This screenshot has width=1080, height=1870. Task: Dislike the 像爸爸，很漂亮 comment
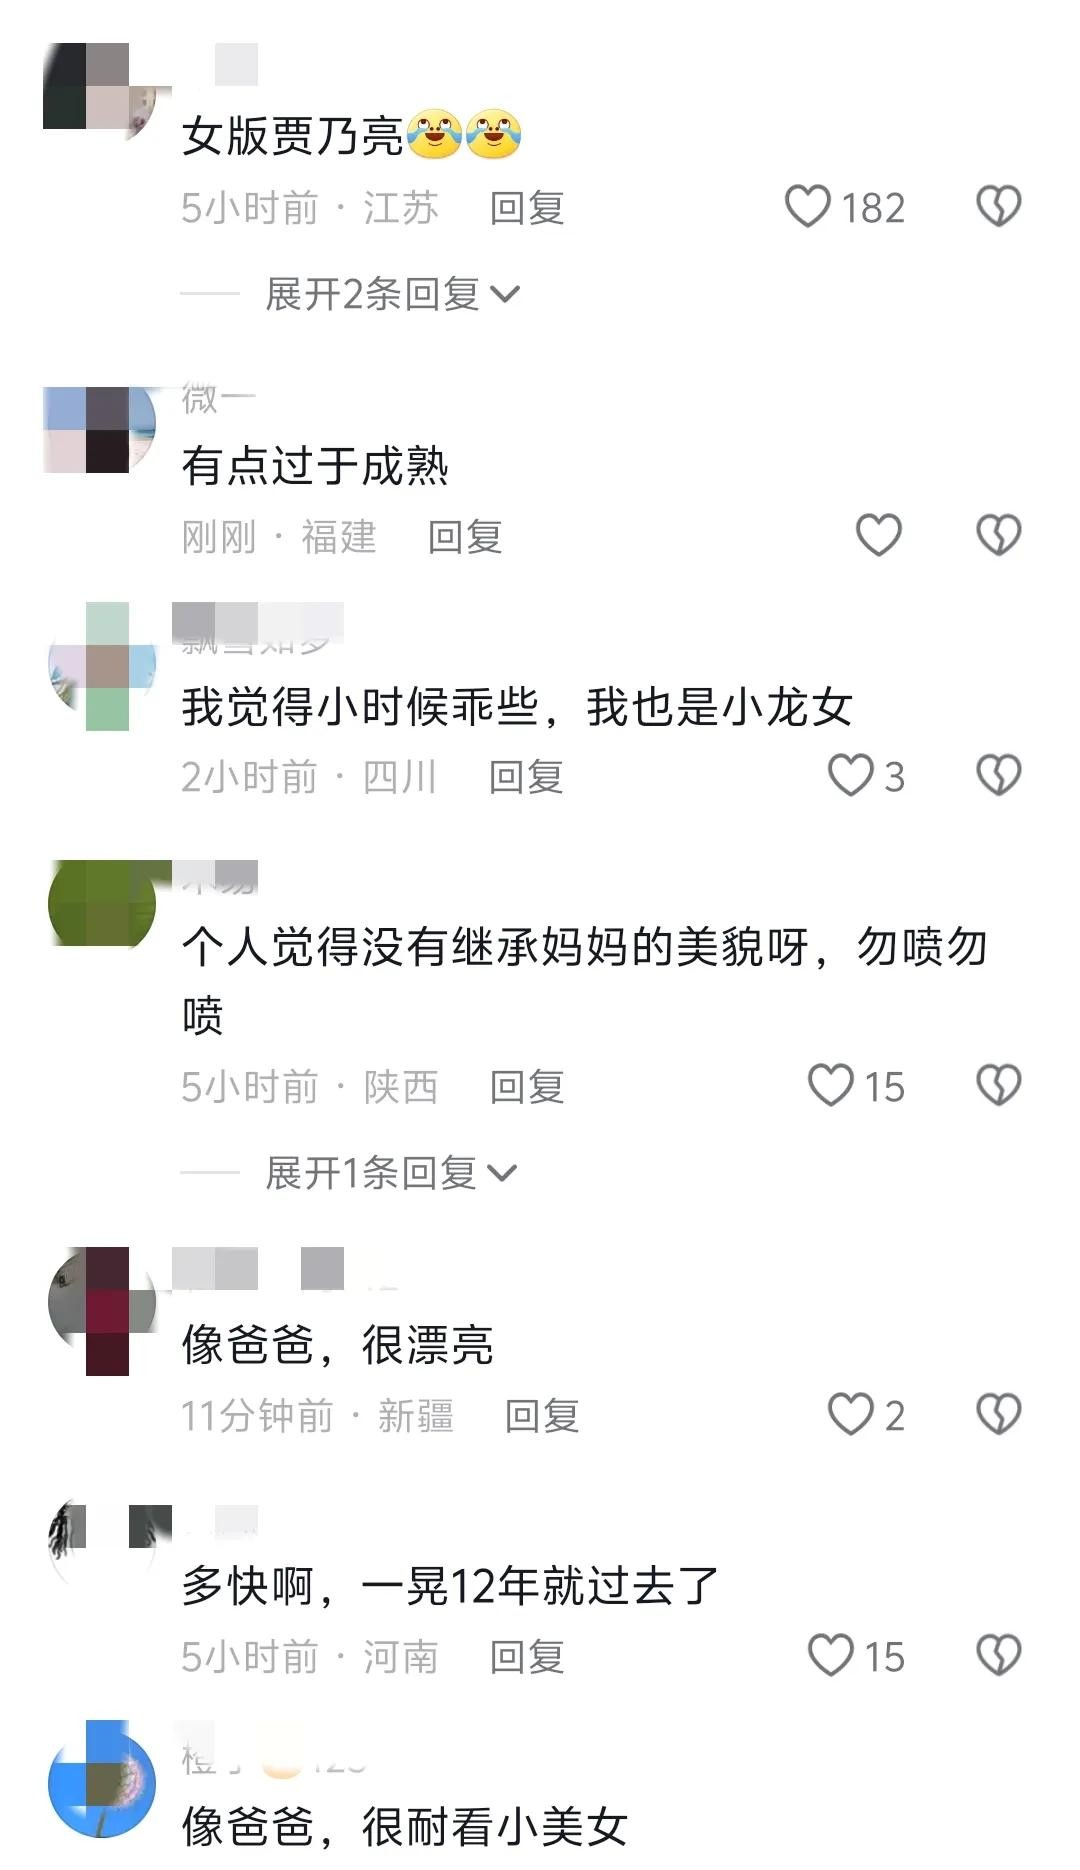pos(998,1415)
